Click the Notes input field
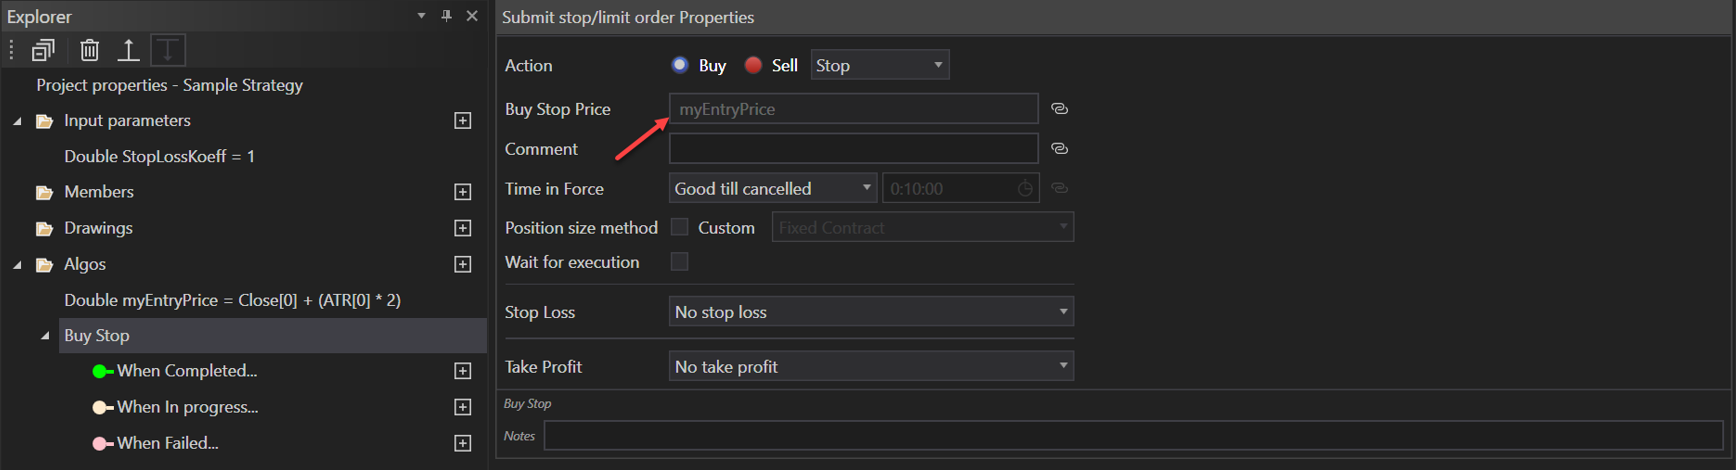Viewport: 1736px width, 470px height. pos(1133,436)
